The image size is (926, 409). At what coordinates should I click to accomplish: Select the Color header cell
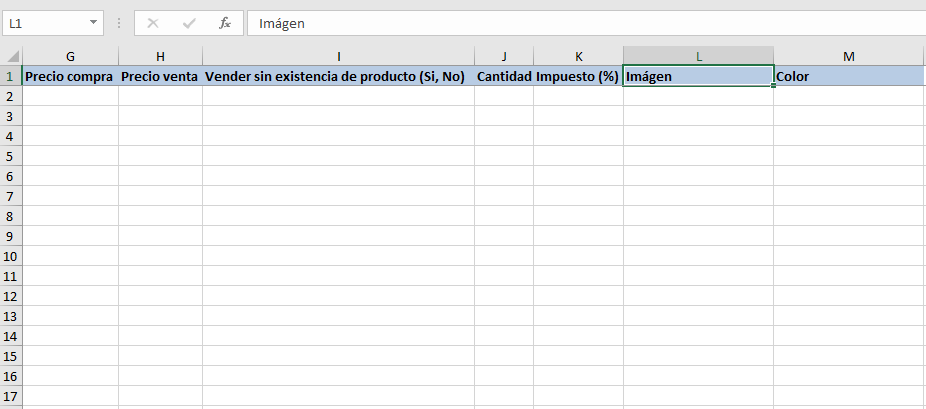point(848,76)
